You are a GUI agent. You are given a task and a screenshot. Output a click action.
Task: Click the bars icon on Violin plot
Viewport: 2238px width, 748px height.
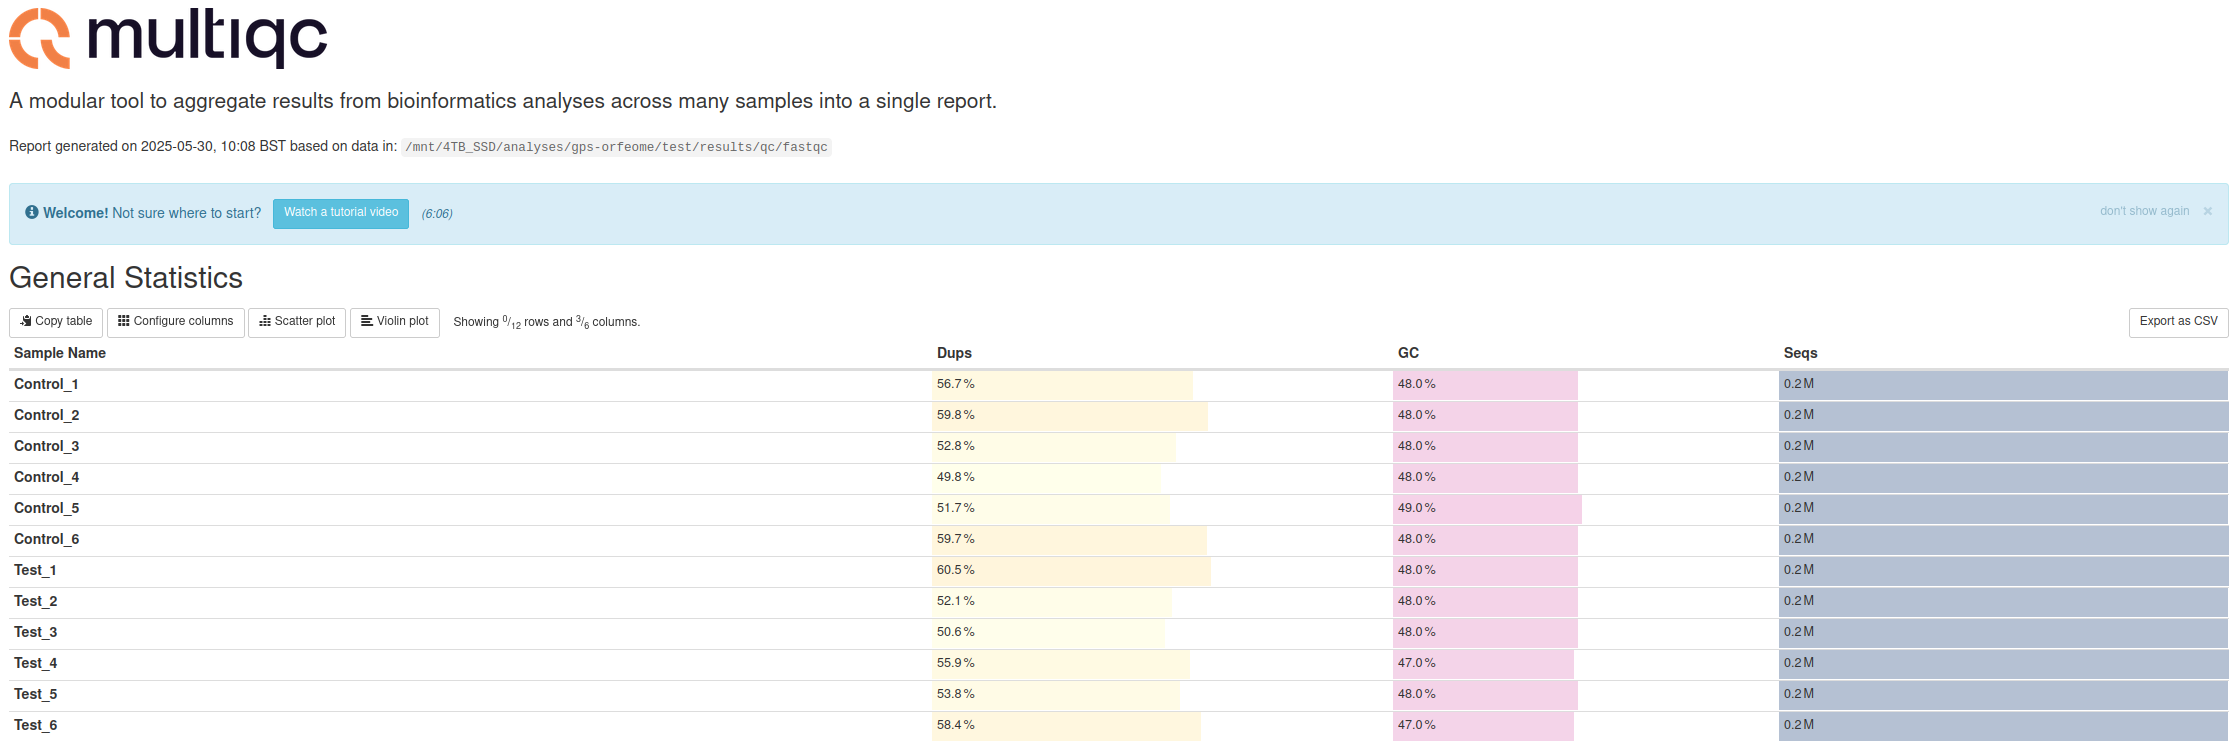[367, 321]
